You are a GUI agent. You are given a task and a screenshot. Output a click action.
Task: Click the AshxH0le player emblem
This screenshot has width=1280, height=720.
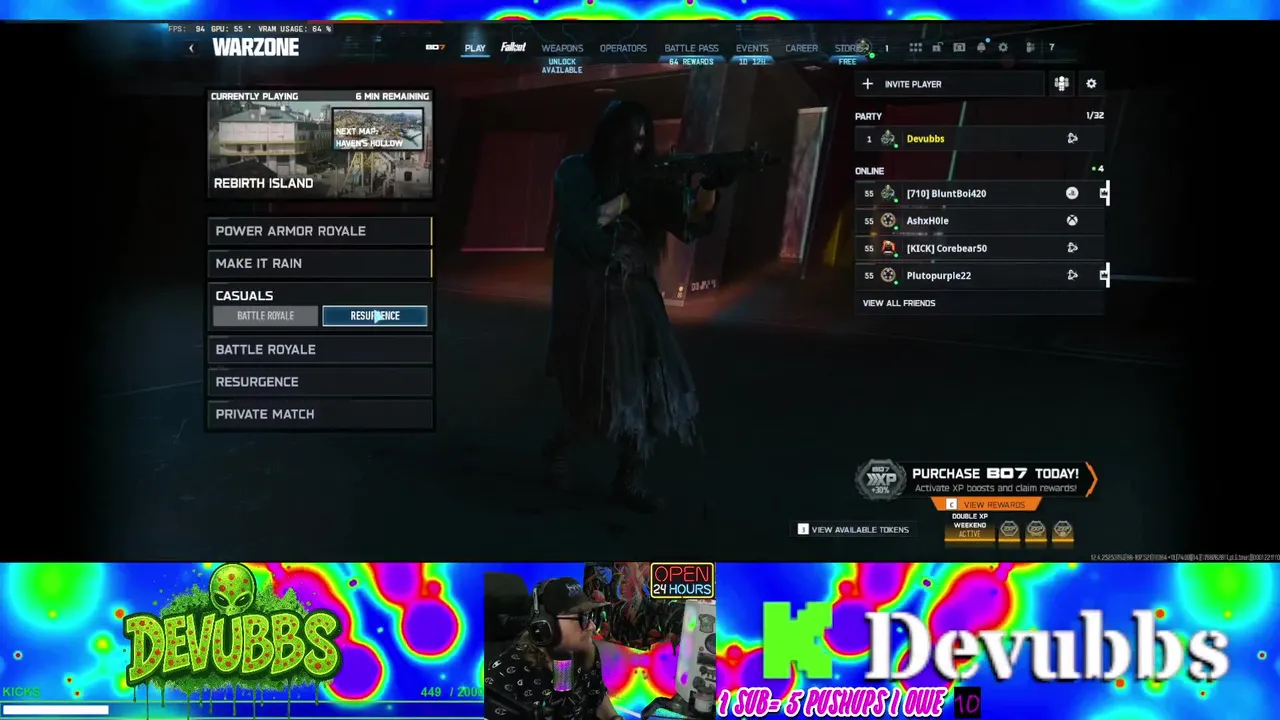888,221
